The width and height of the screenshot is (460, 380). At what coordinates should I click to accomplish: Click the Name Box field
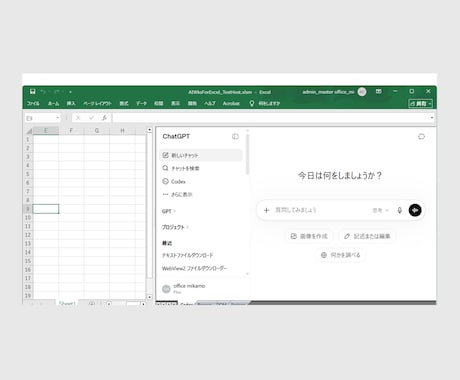tap(39, 118)
